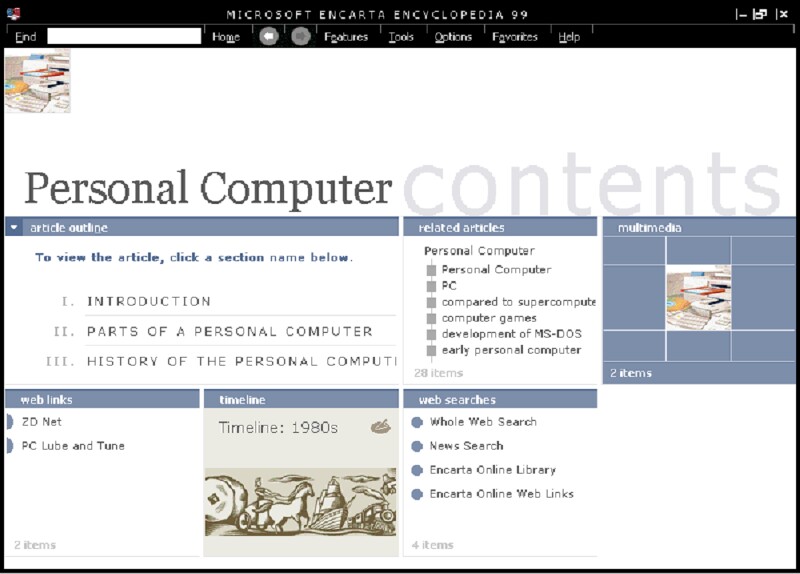Open the Features menu

point(346,37)
